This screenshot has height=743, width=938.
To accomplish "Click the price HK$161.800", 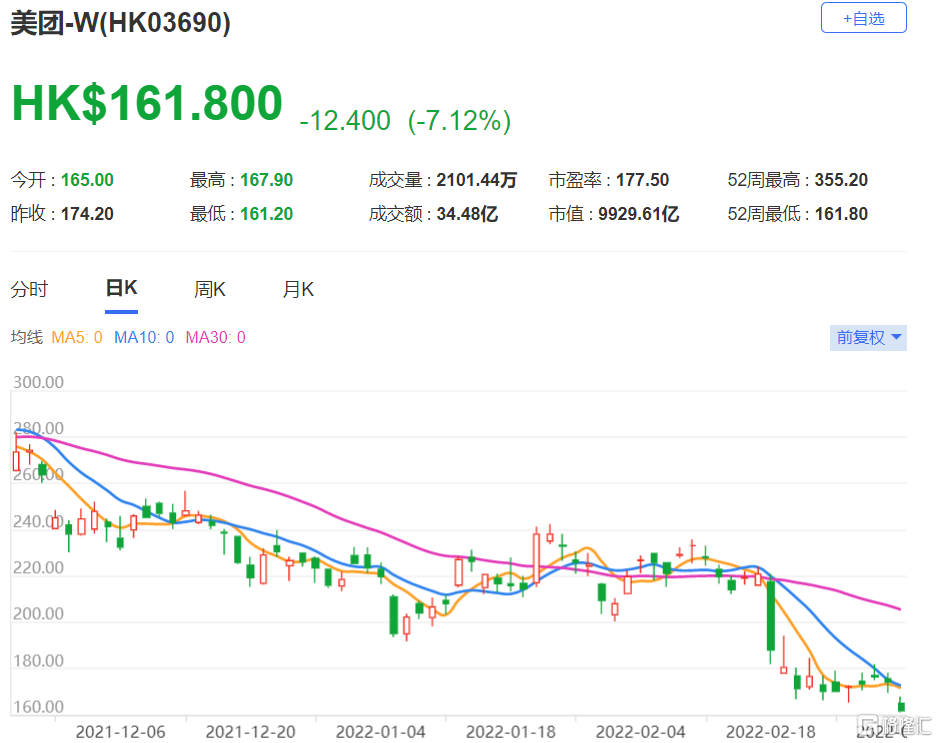I will click(147, 103).
